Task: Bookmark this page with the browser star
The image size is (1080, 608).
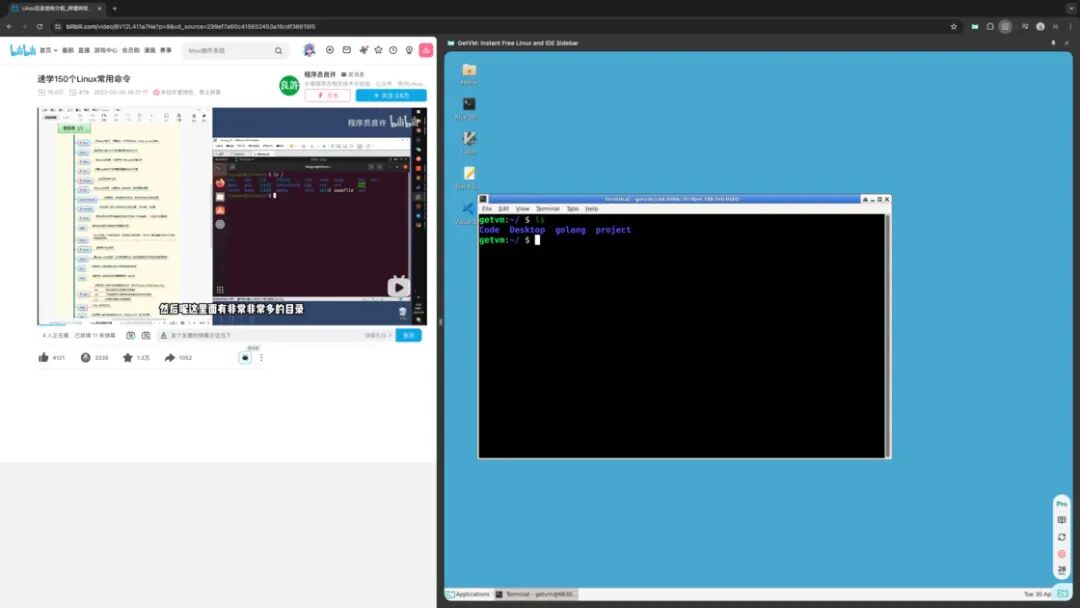Action: (954, 27)
